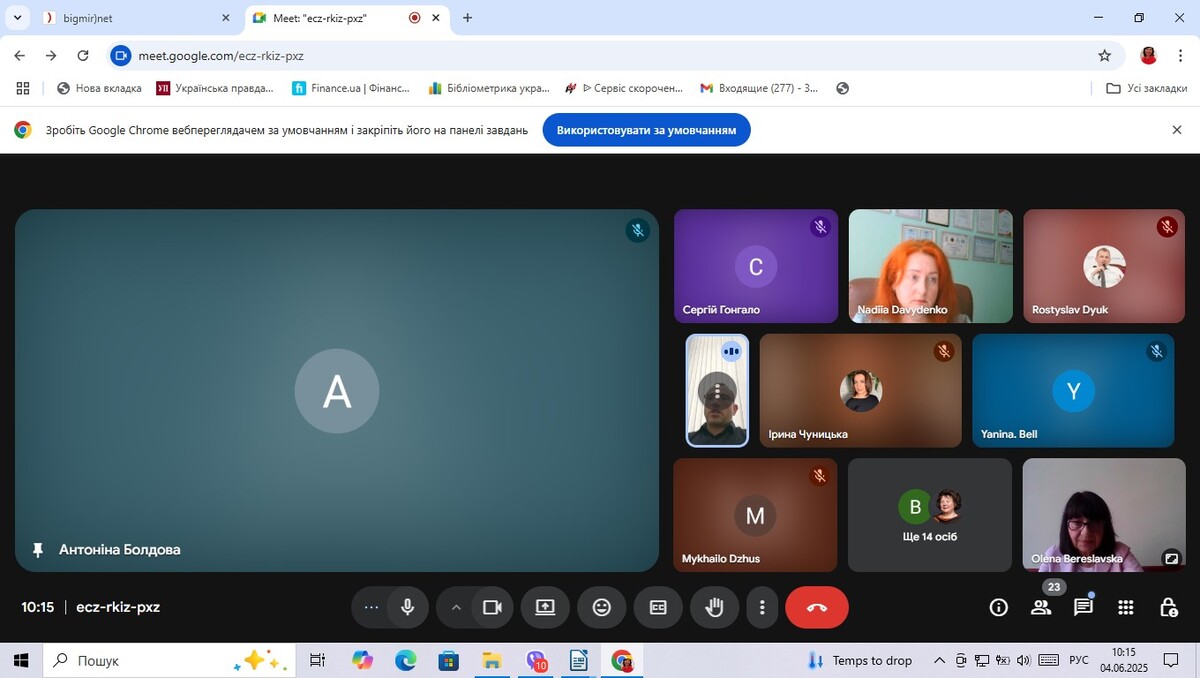The height and width of the screenshot is (678, 1200).
Task: Show hidden system tray icons chevron
Action: [x=939, y=660]
